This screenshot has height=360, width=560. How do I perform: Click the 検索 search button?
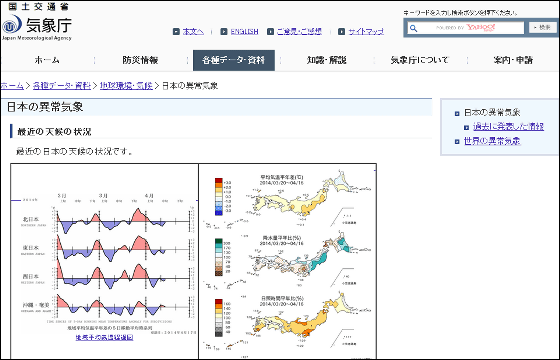point(542,28)
